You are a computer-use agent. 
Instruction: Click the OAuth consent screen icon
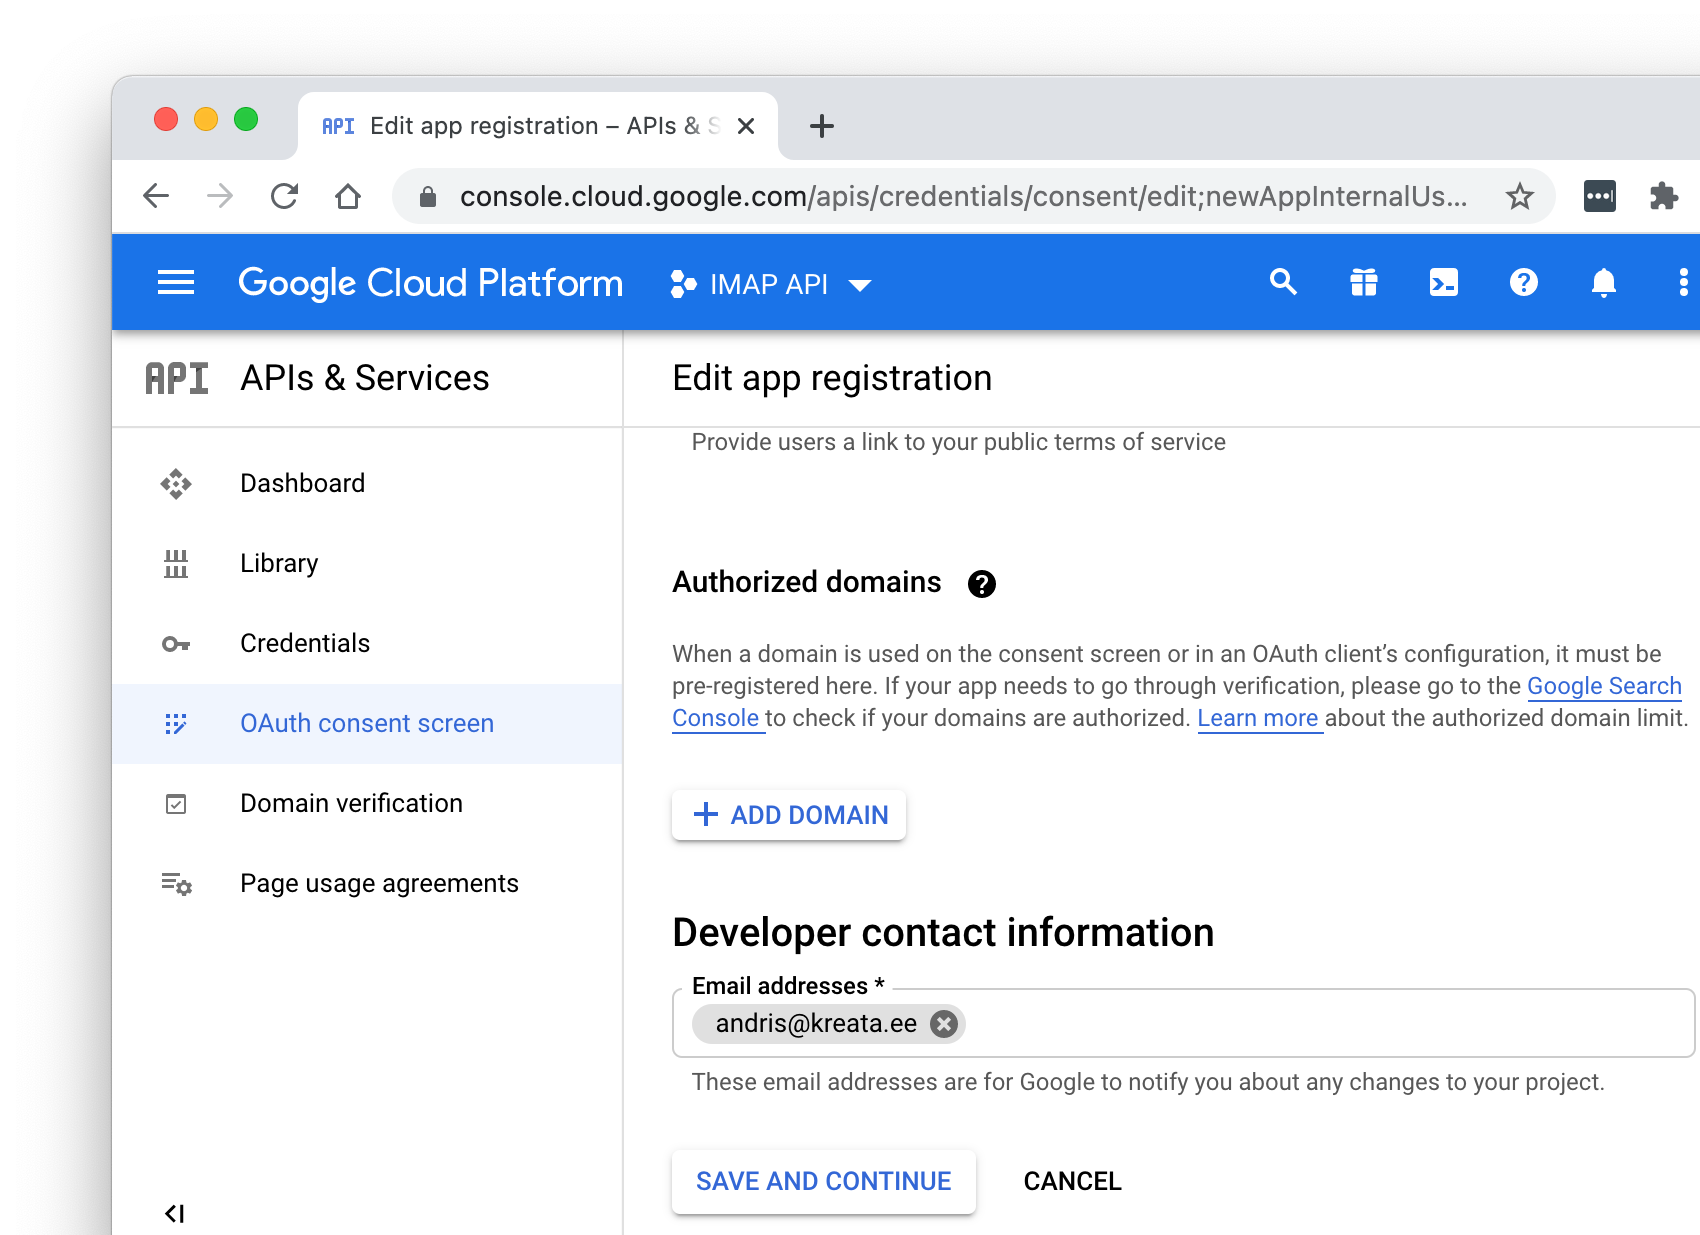coord(176,724)
